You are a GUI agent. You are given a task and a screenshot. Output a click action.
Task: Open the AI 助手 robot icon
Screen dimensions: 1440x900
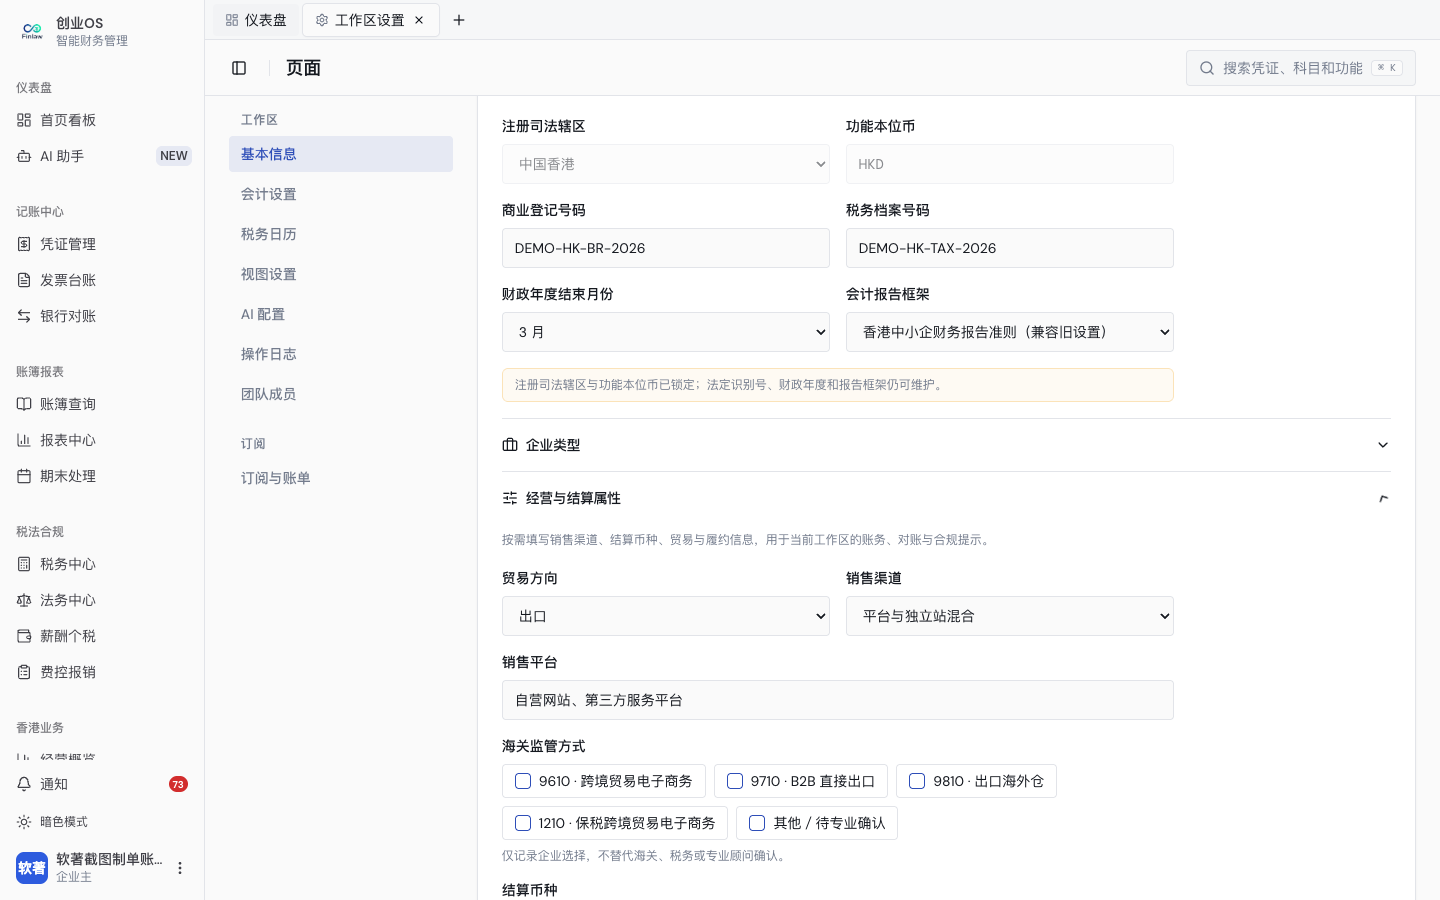pos(24,156)
